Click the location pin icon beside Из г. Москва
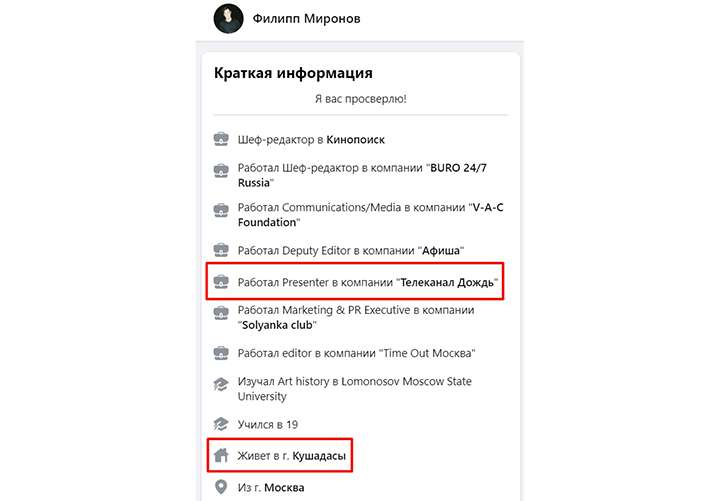 coord(221,487)
